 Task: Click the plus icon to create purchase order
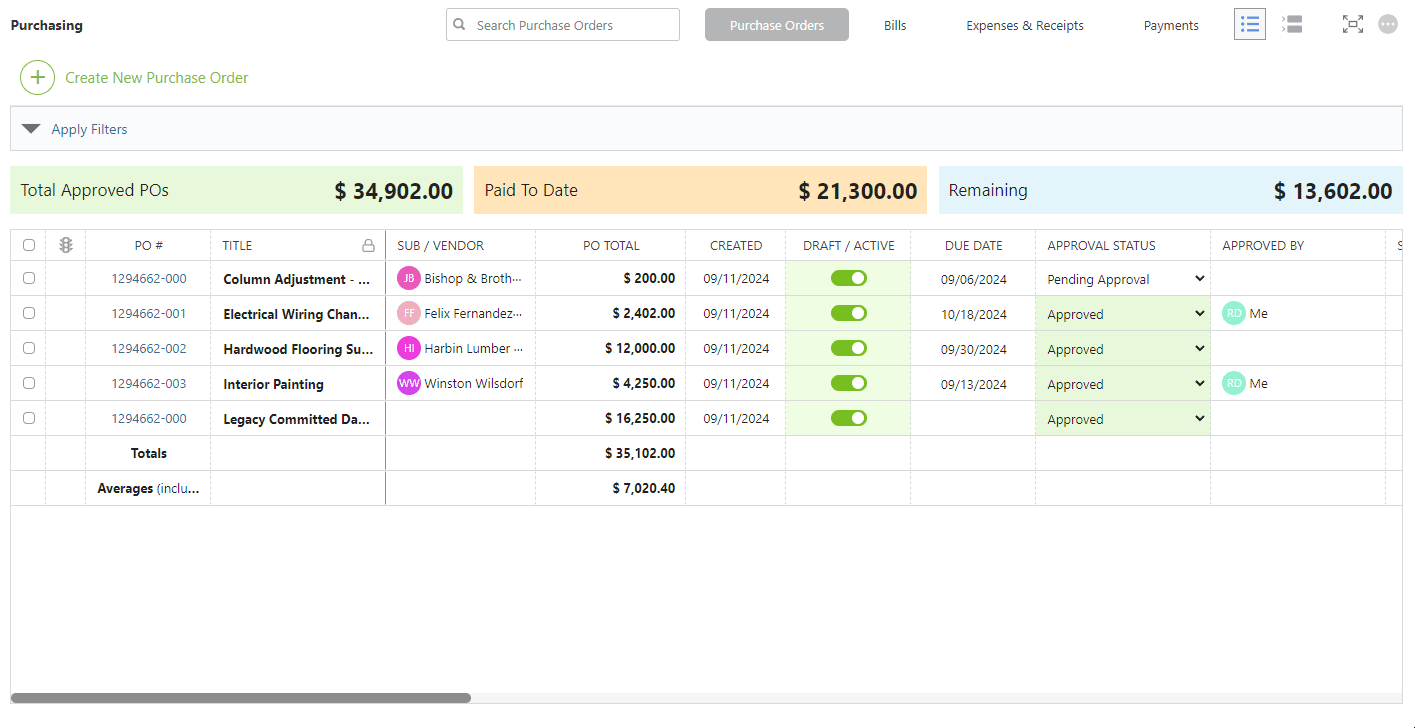pos(37,77)
